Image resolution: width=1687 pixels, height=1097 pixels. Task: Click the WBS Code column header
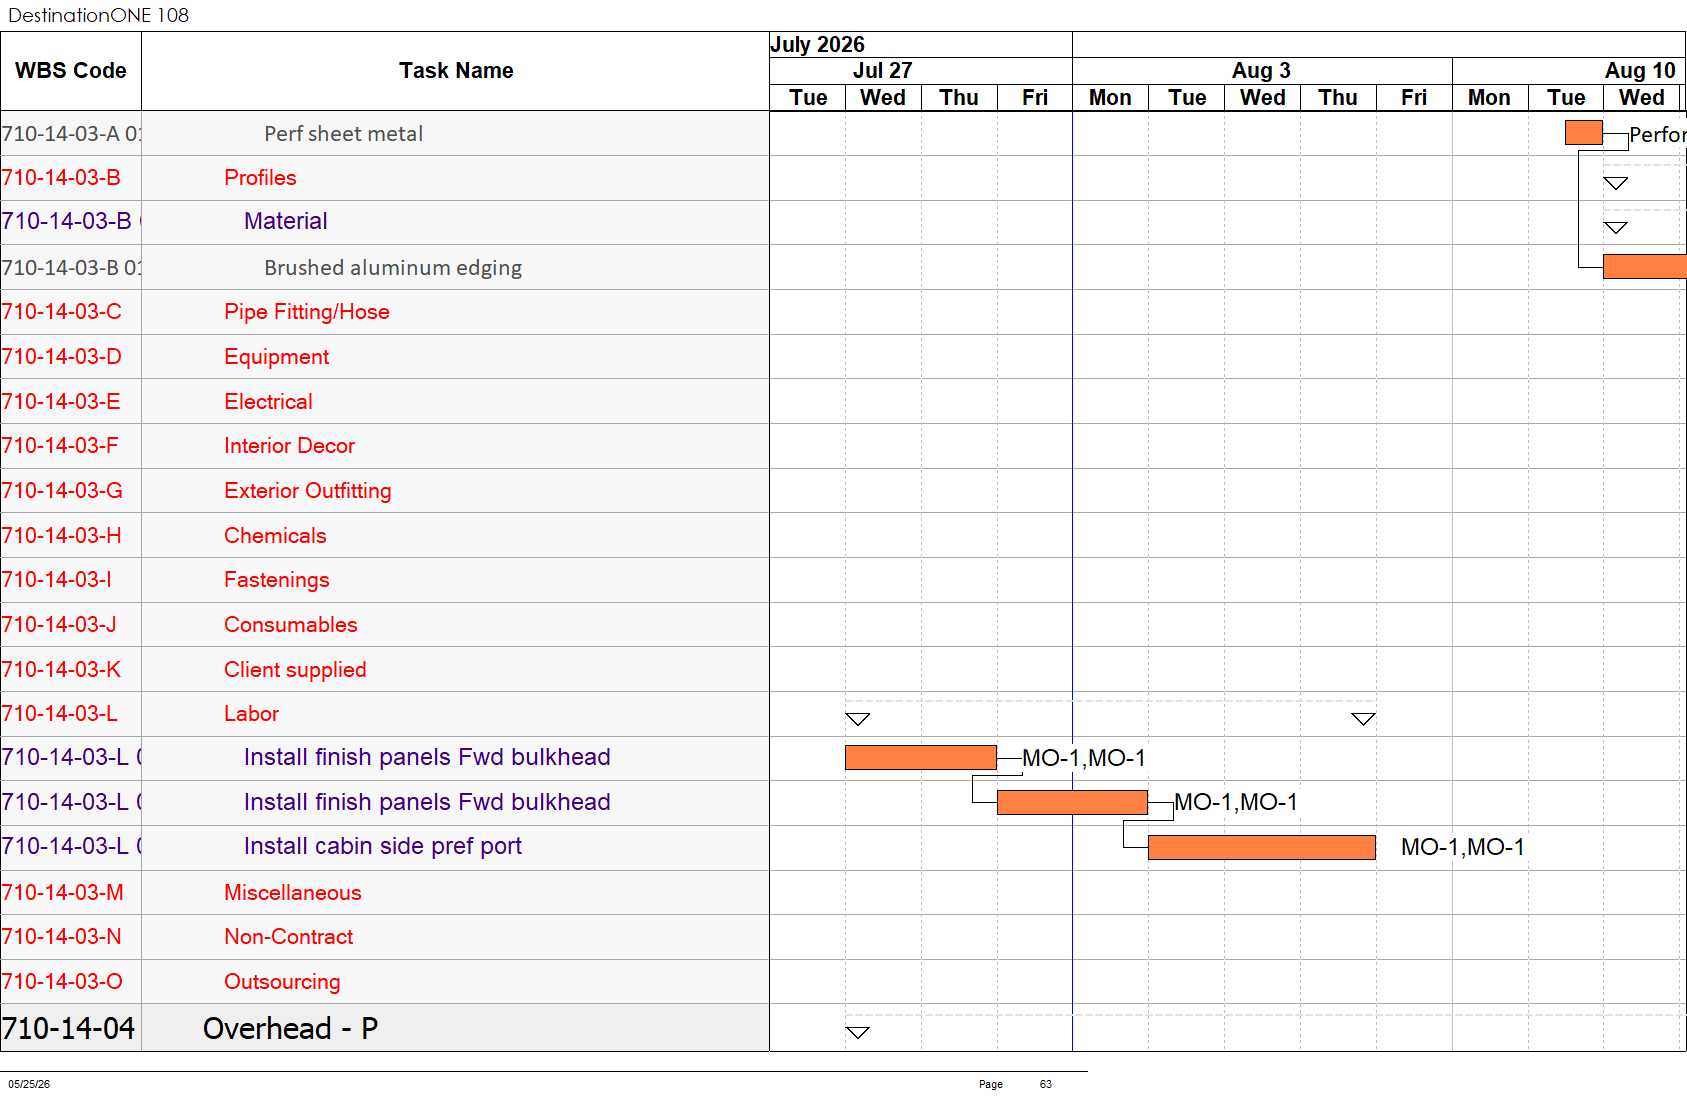[x=71, y=71]
